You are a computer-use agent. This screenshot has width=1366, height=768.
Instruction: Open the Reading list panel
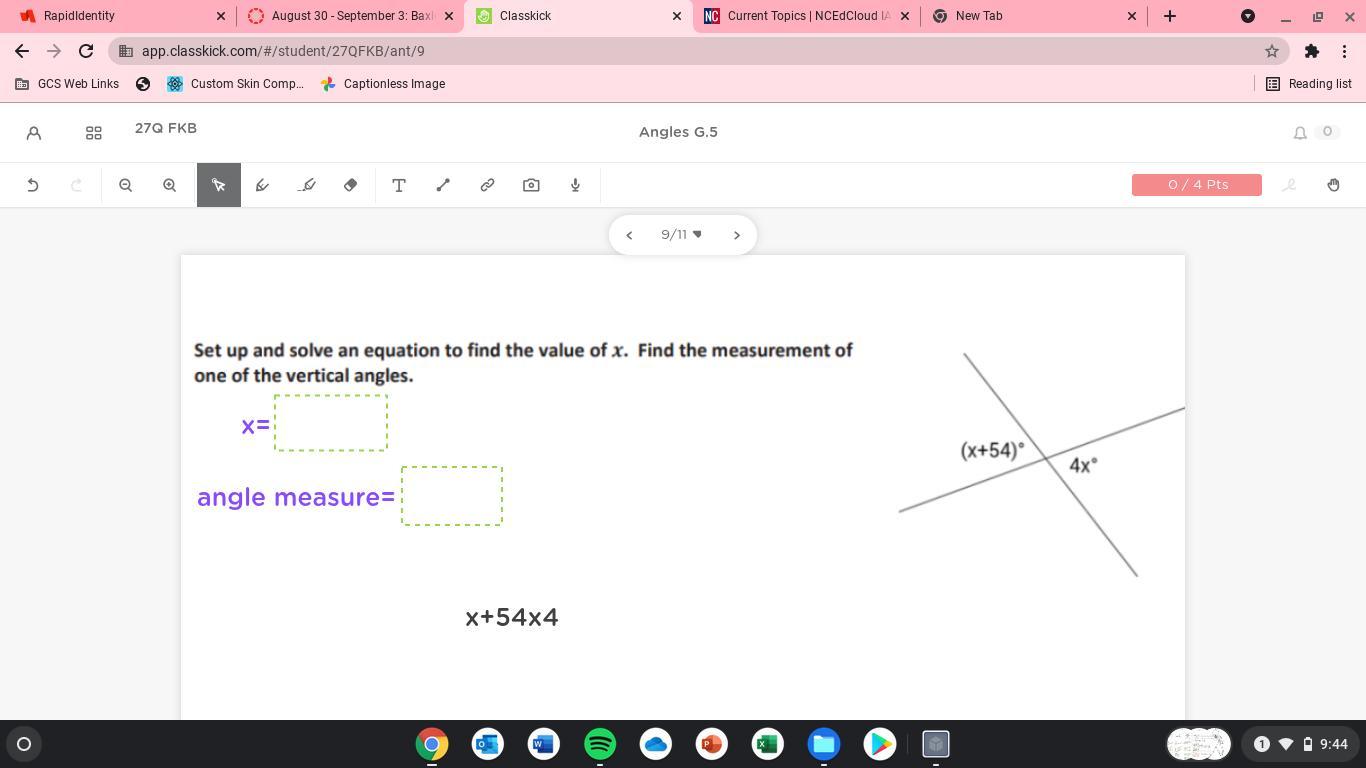pyautogui.click(x=1309, y=84)
